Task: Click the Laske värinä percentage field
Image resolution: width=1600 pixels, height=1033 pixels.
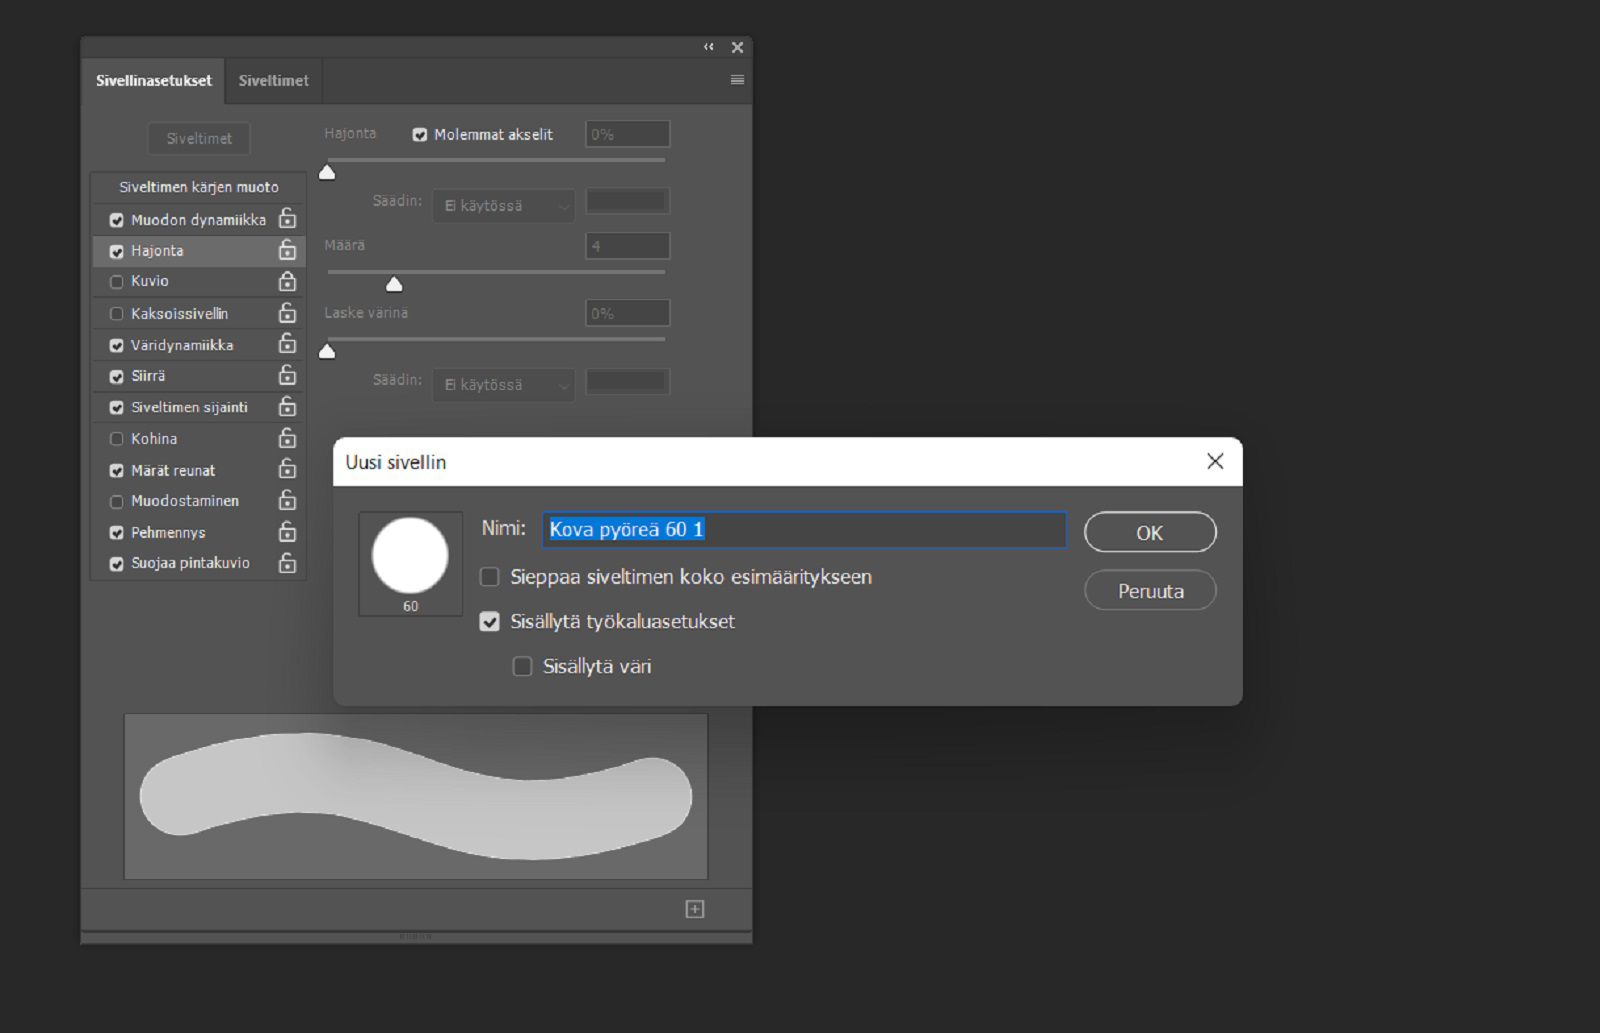Action: click(627, 313)
